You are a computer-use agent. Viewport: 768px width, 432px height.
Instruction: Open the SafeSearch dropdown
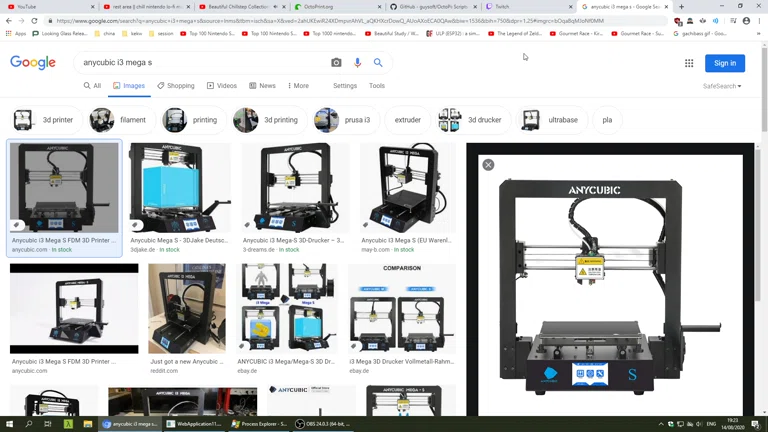[x=722, y=86]
